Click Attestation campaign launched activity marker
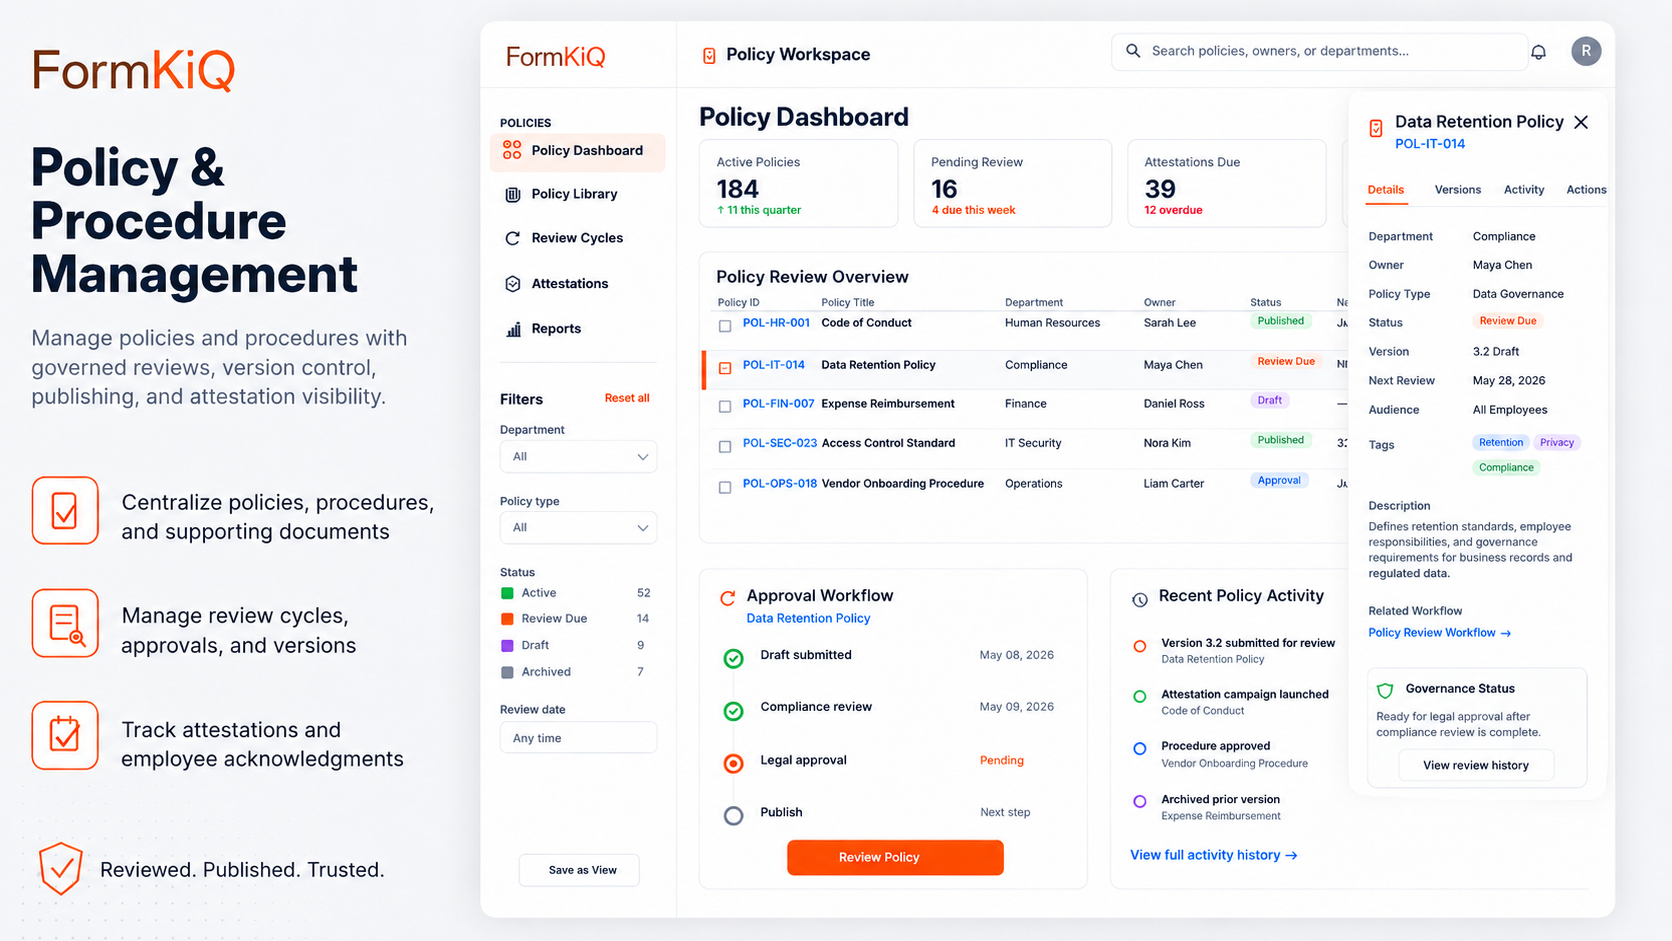 pyautogui.click(x=1139, y=696)
